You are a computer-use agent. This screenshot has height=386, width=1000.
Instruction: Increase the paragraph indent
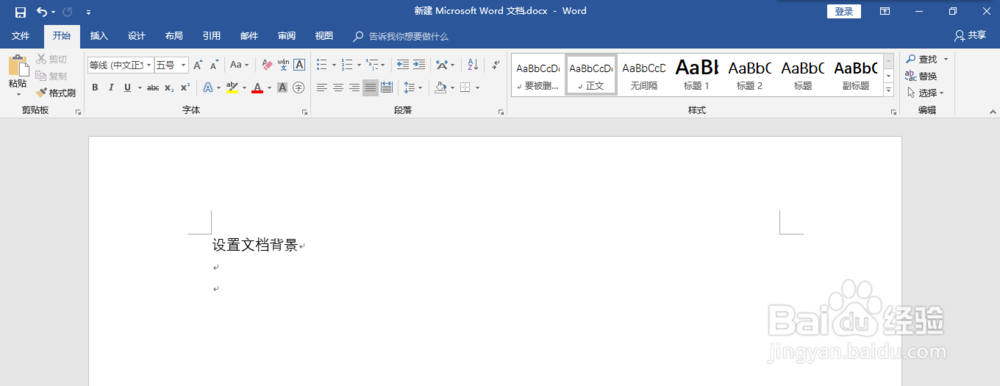[418, 64]
